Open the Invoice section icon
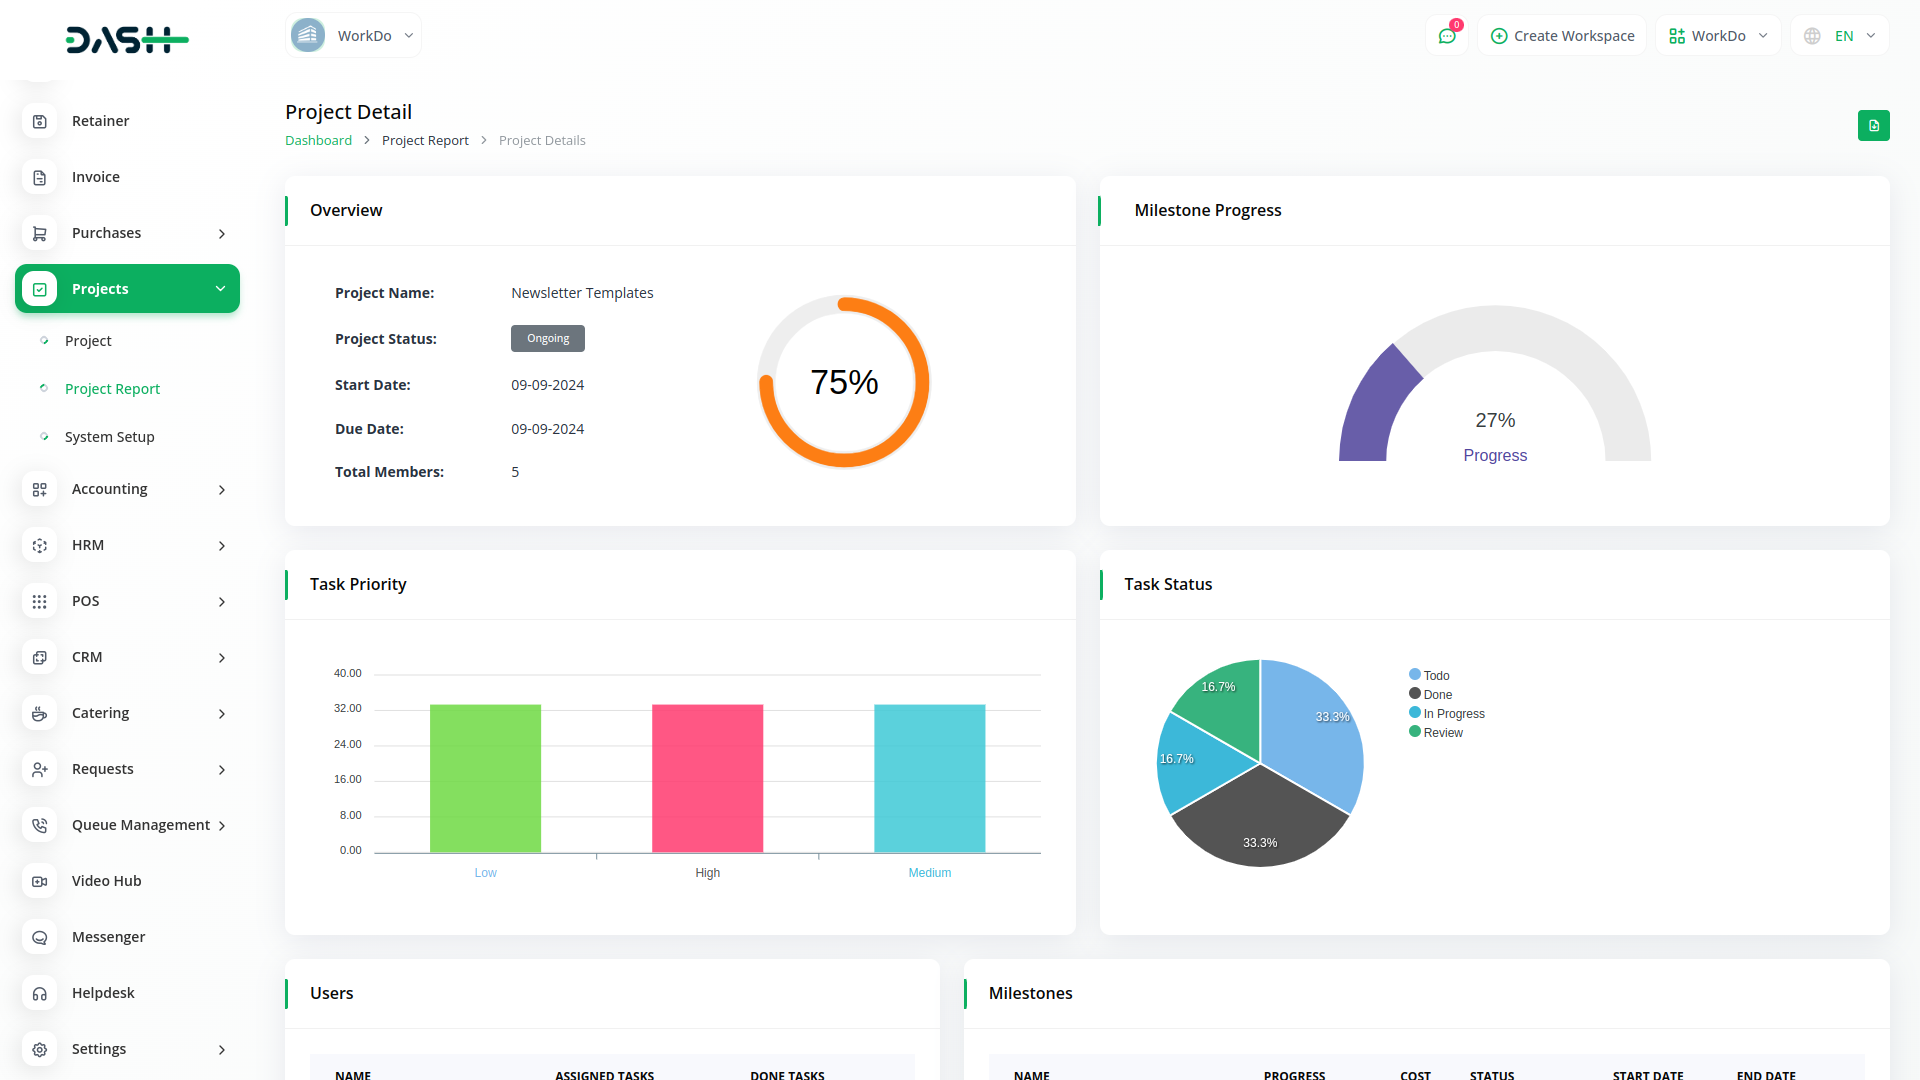This screenshot has width=1920, height=1080. click(x=39, y=177)
